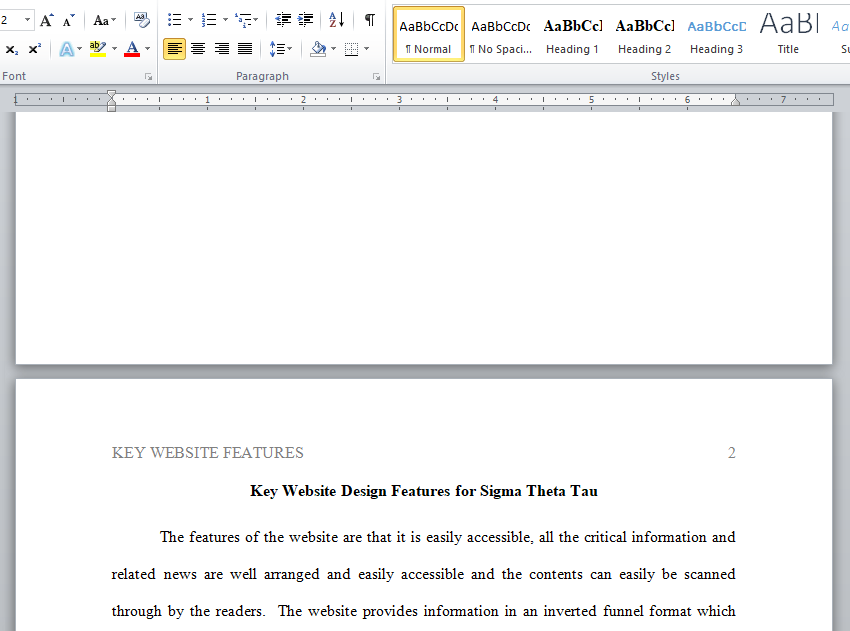Screen dimensions: 850x631
Task: Apply the Heading 3 style
Action: tap(716, 35)
